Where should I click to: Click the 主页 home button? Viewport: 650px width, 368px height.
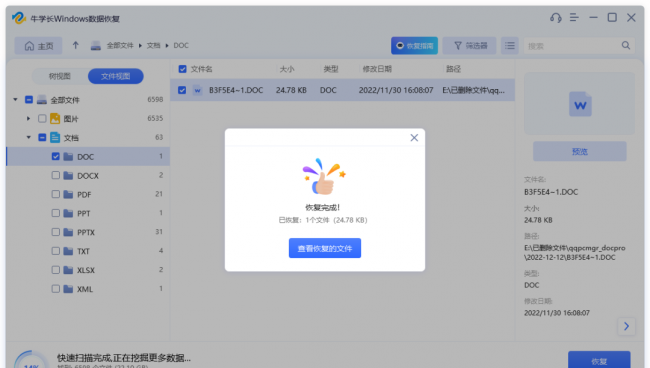coord(39,46)
